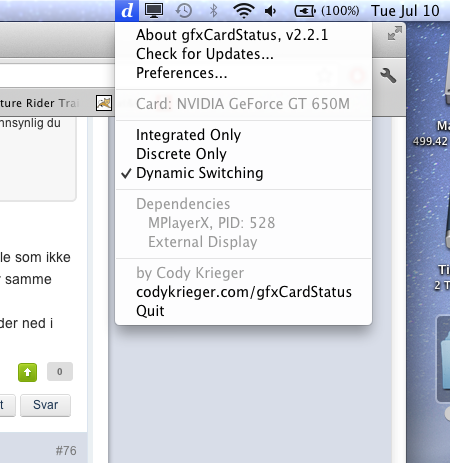Click the Bluetooth status icon
Viewport: 450px width, 463px height.
(213, 11)
